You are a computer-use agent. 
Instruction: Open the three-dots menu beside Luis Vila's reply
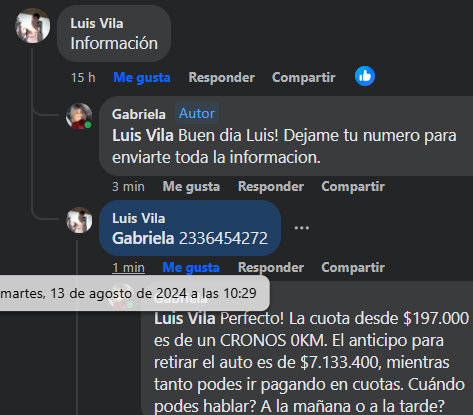click(x=302, y=228)
